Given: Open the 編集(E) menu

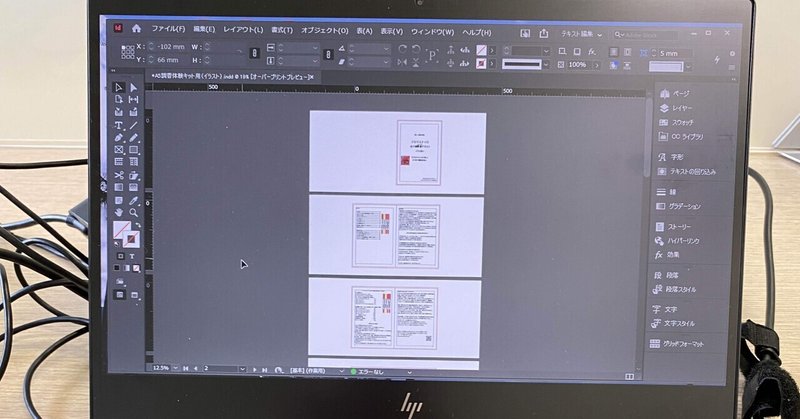Looking at the screenshot, I should tap(204, 29).
